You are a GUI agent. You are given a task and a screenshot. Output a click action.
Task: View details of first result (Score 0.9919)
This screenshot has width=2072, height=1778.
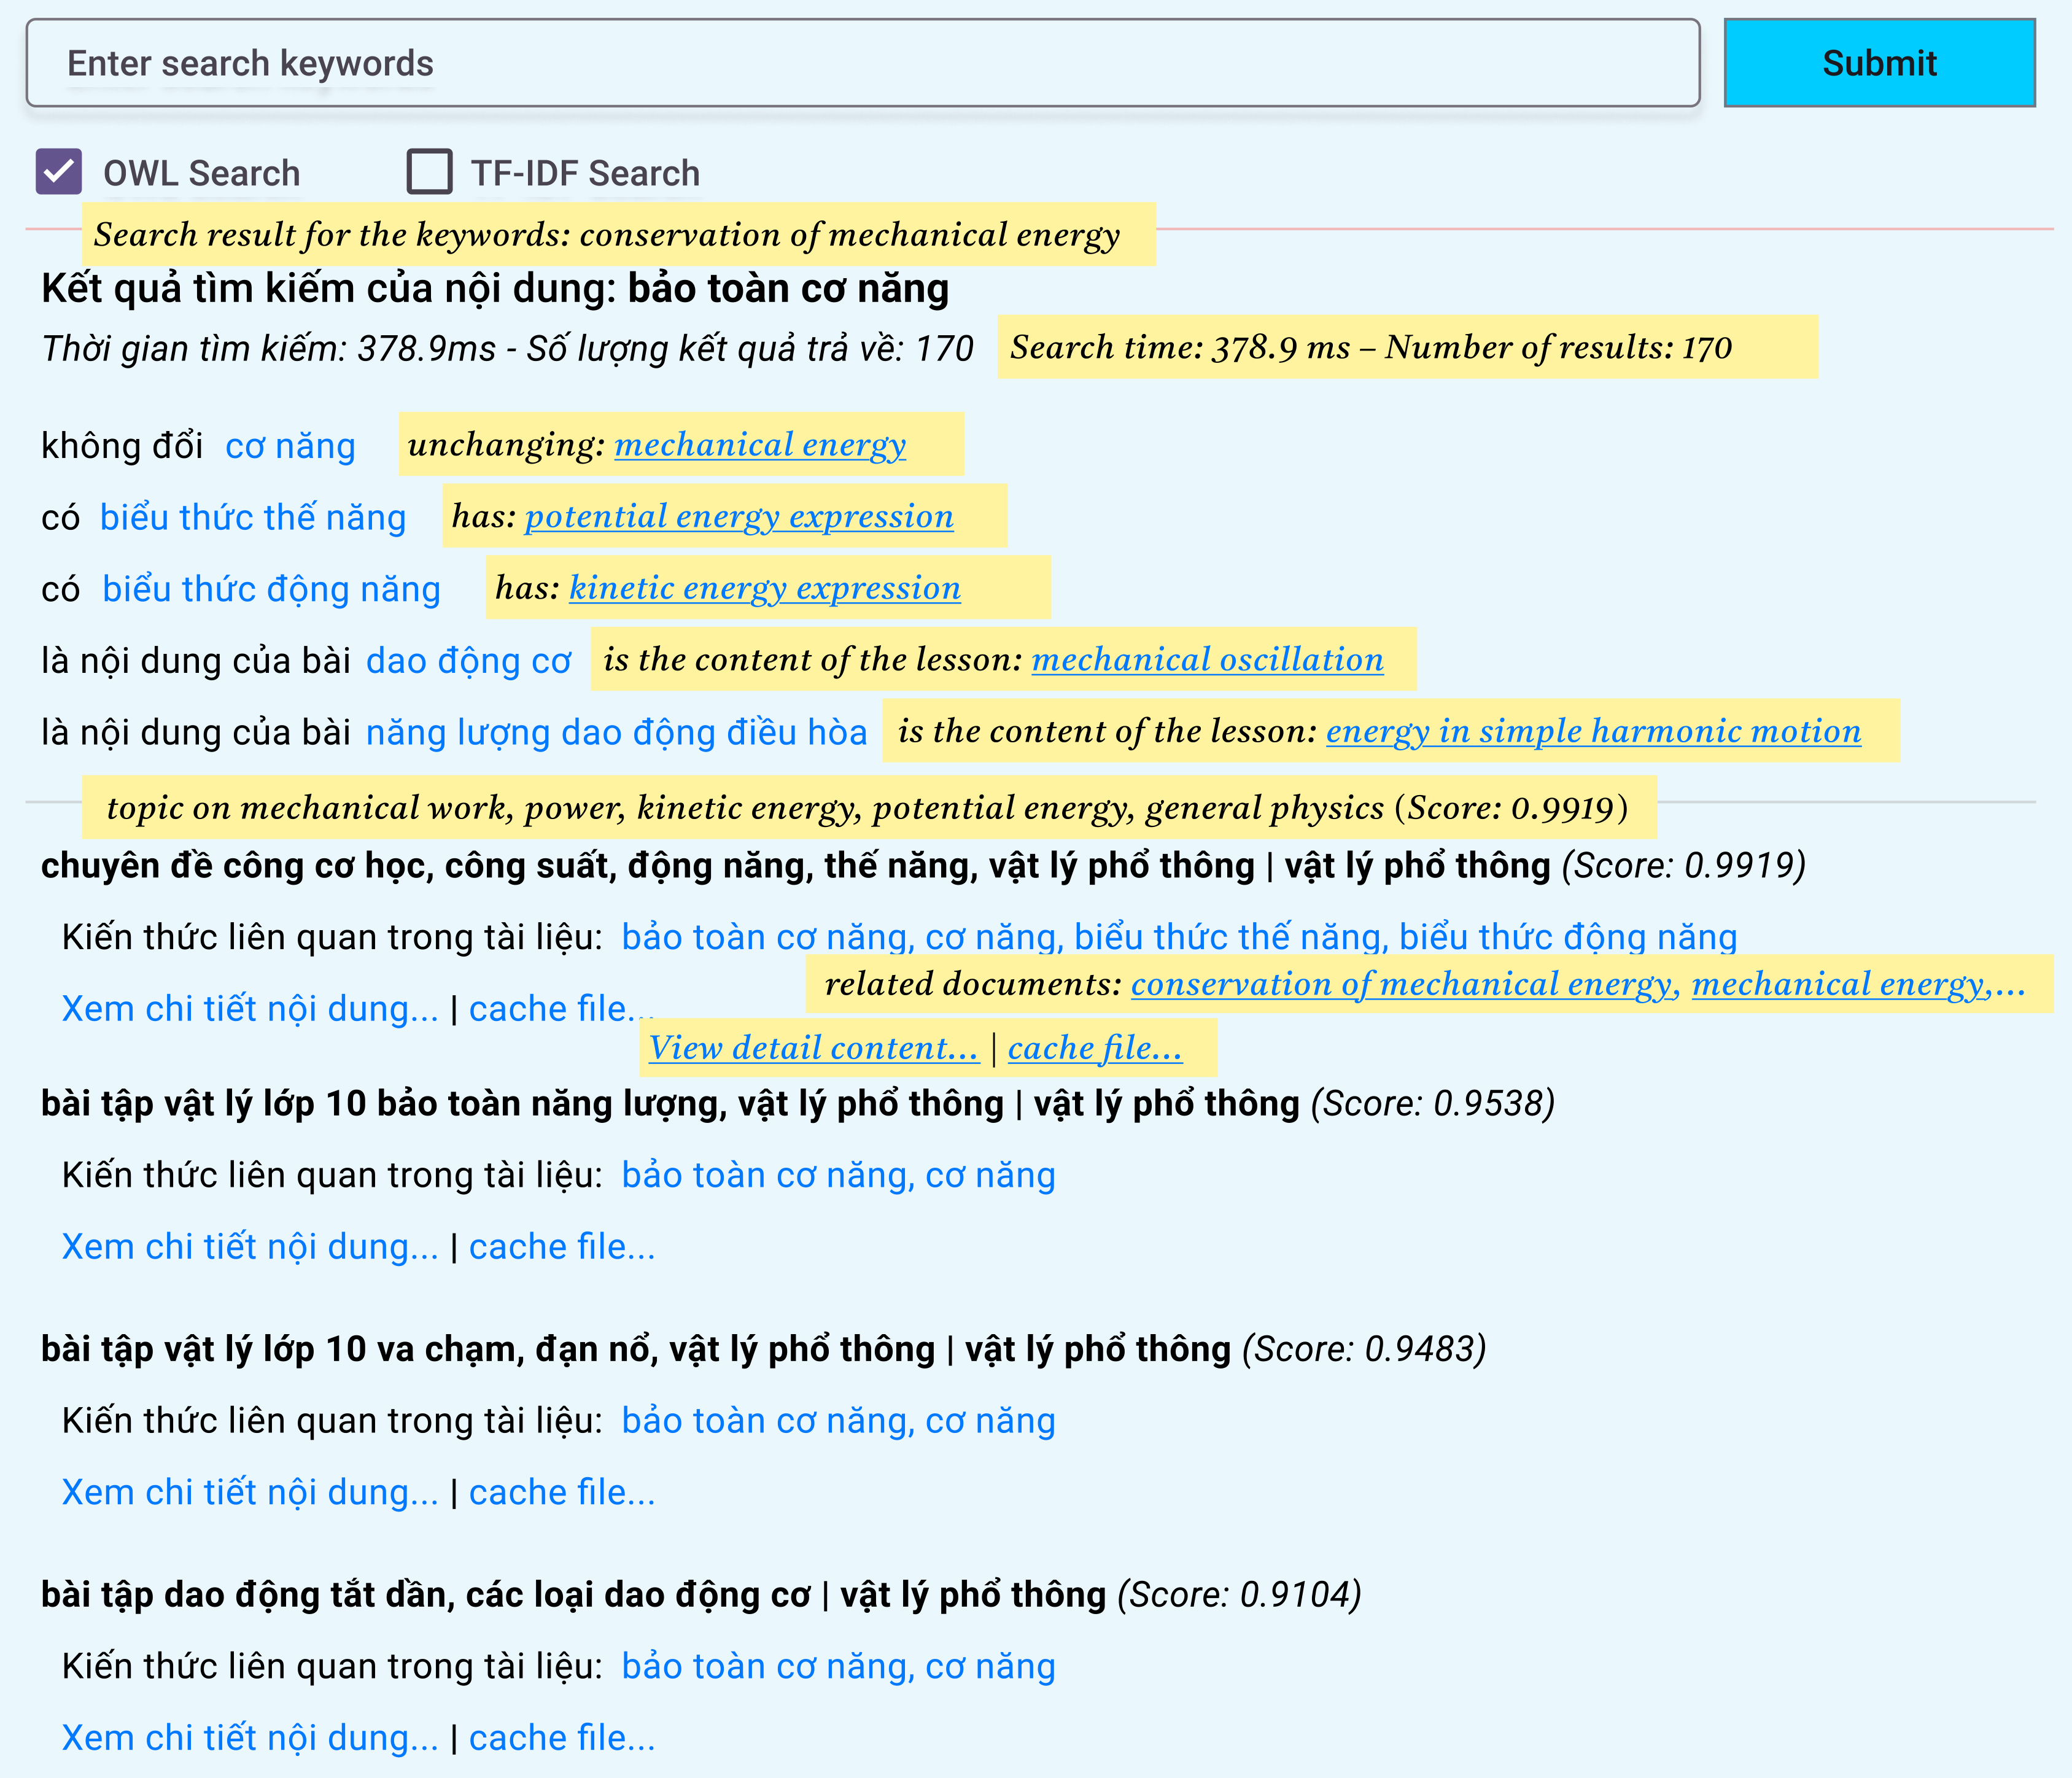pos(250,1009)
